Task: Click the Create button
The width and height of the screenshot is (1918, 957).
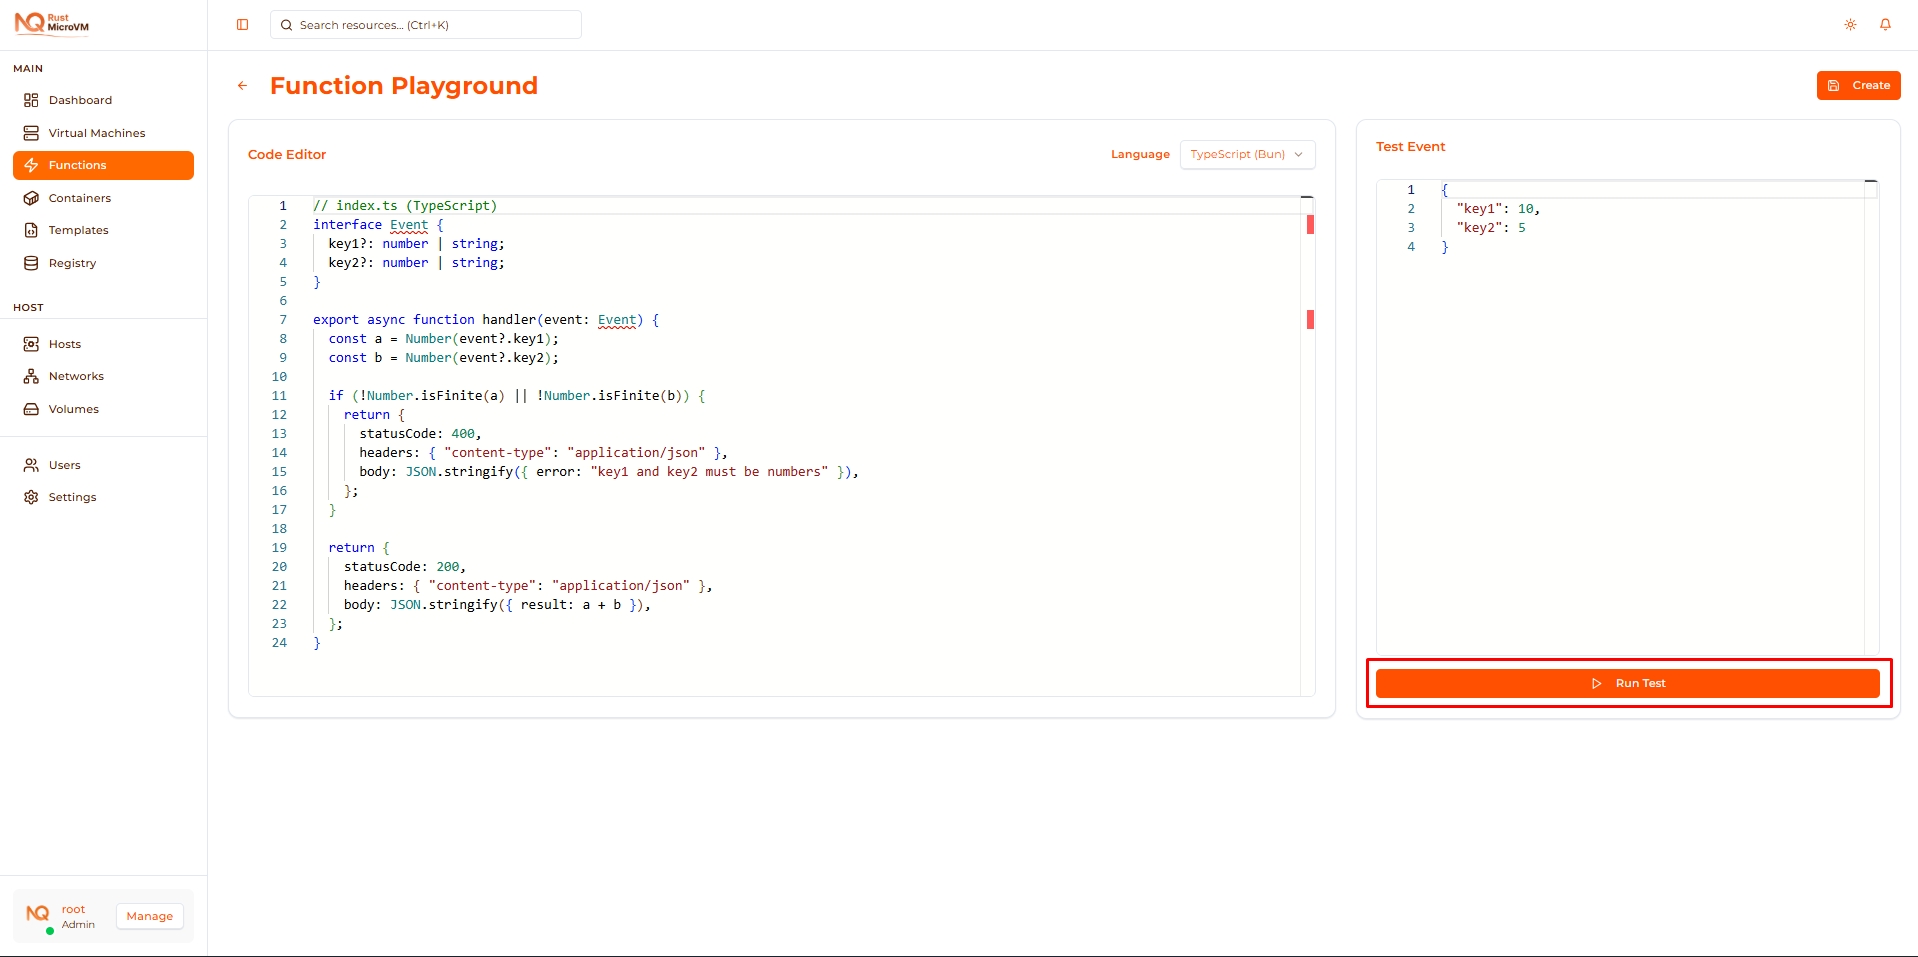Action: tap(1858, 86)
